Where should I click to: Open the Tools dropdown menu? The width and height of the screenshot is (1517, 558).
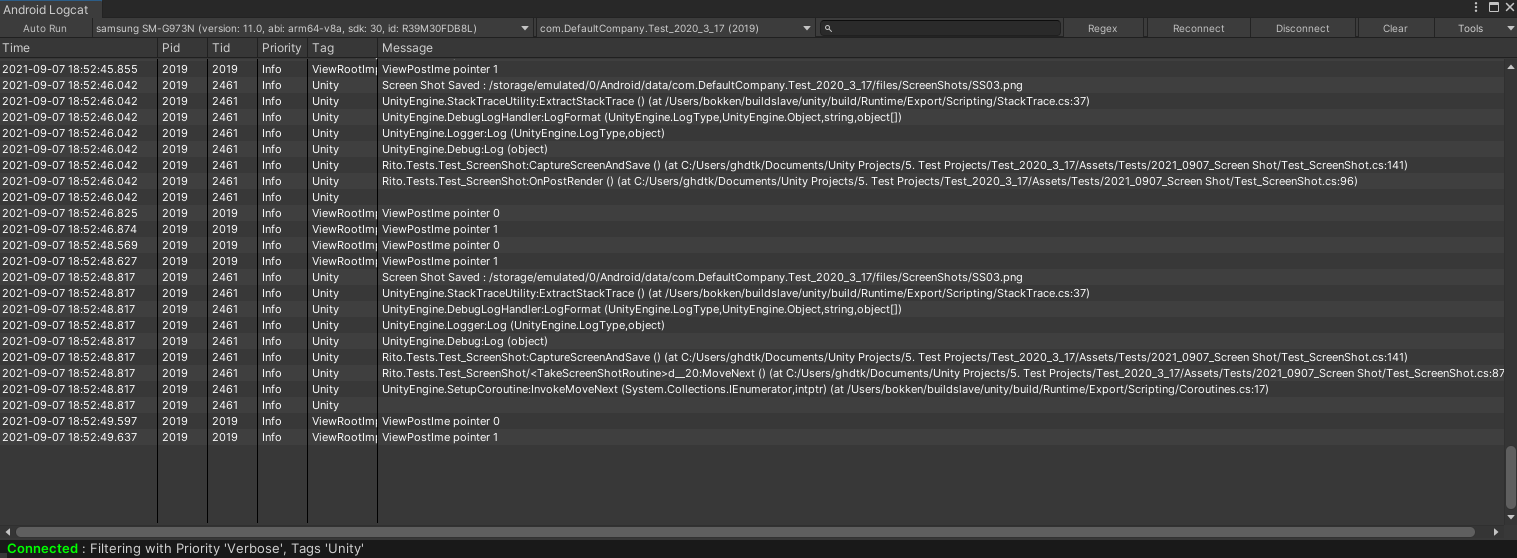[x=1478, y=29]
